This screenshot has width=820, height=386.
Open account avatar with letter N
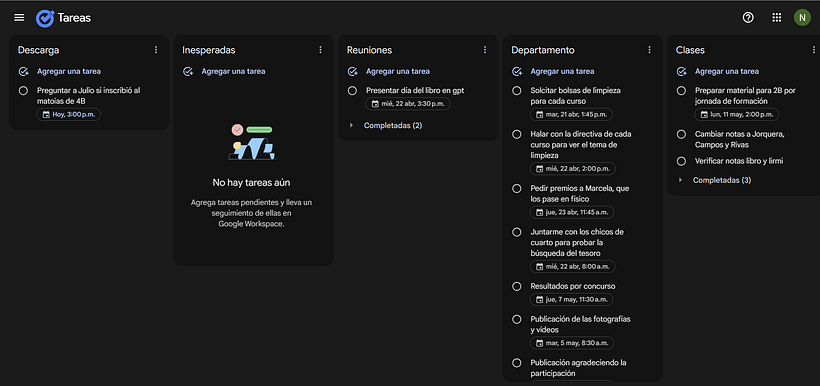(x=802, y=18)
